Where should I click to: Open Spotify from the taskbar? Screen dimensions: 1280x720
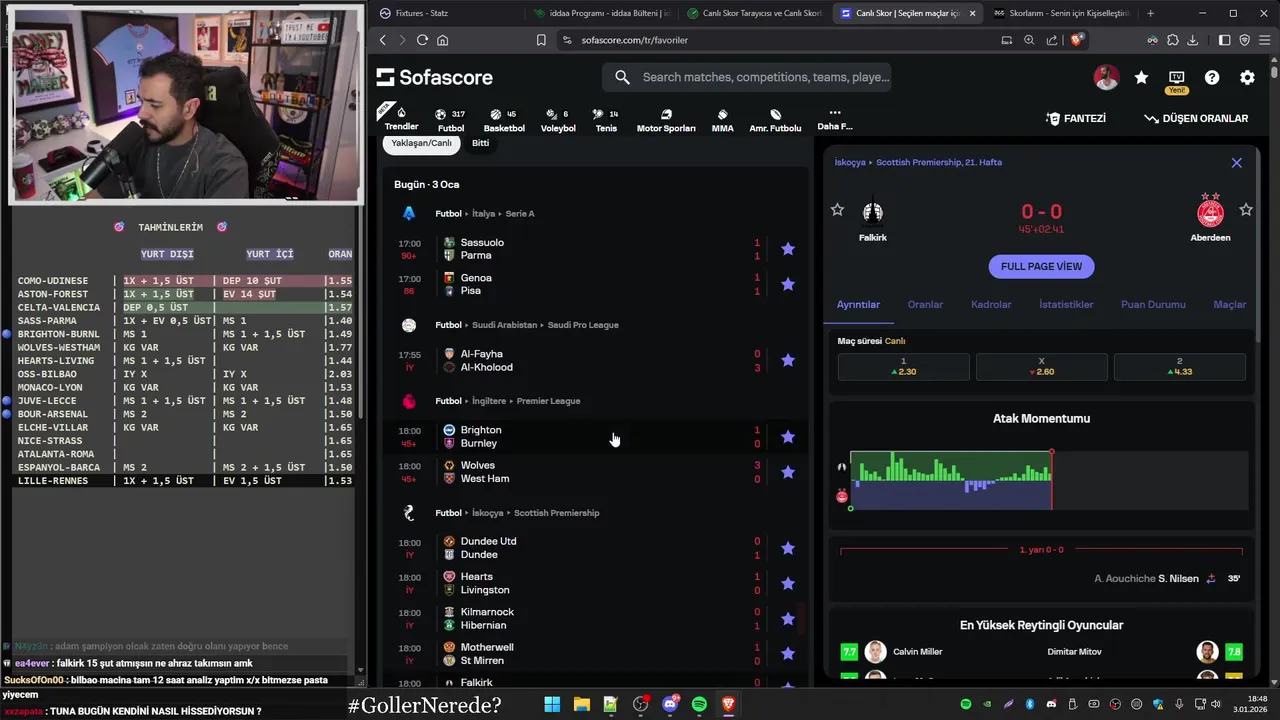[699, 705]
